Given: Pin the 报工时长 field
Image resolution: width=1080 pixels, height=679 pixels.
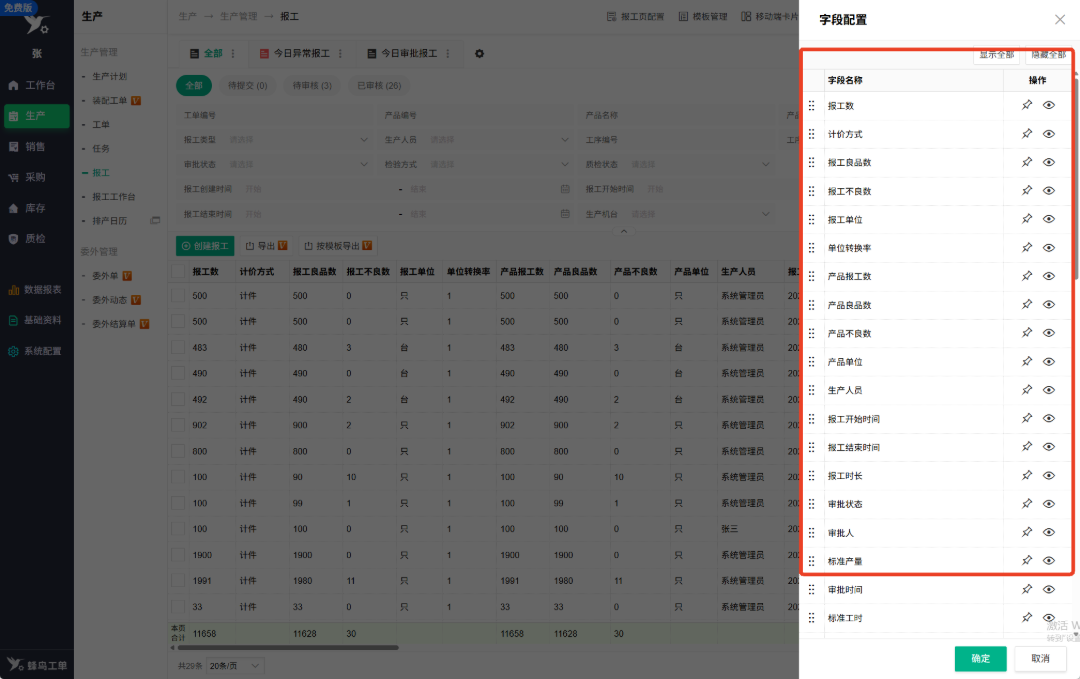Looking at the screenshot, I should [1026, 475].
